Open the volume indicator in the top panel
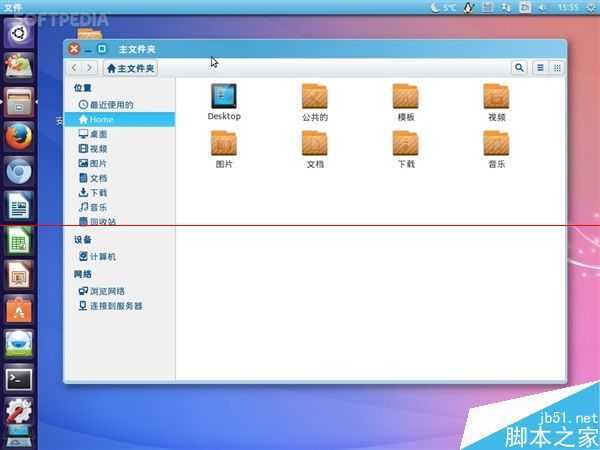Screen dimensions: 600x450 click(x=542, y=7)
